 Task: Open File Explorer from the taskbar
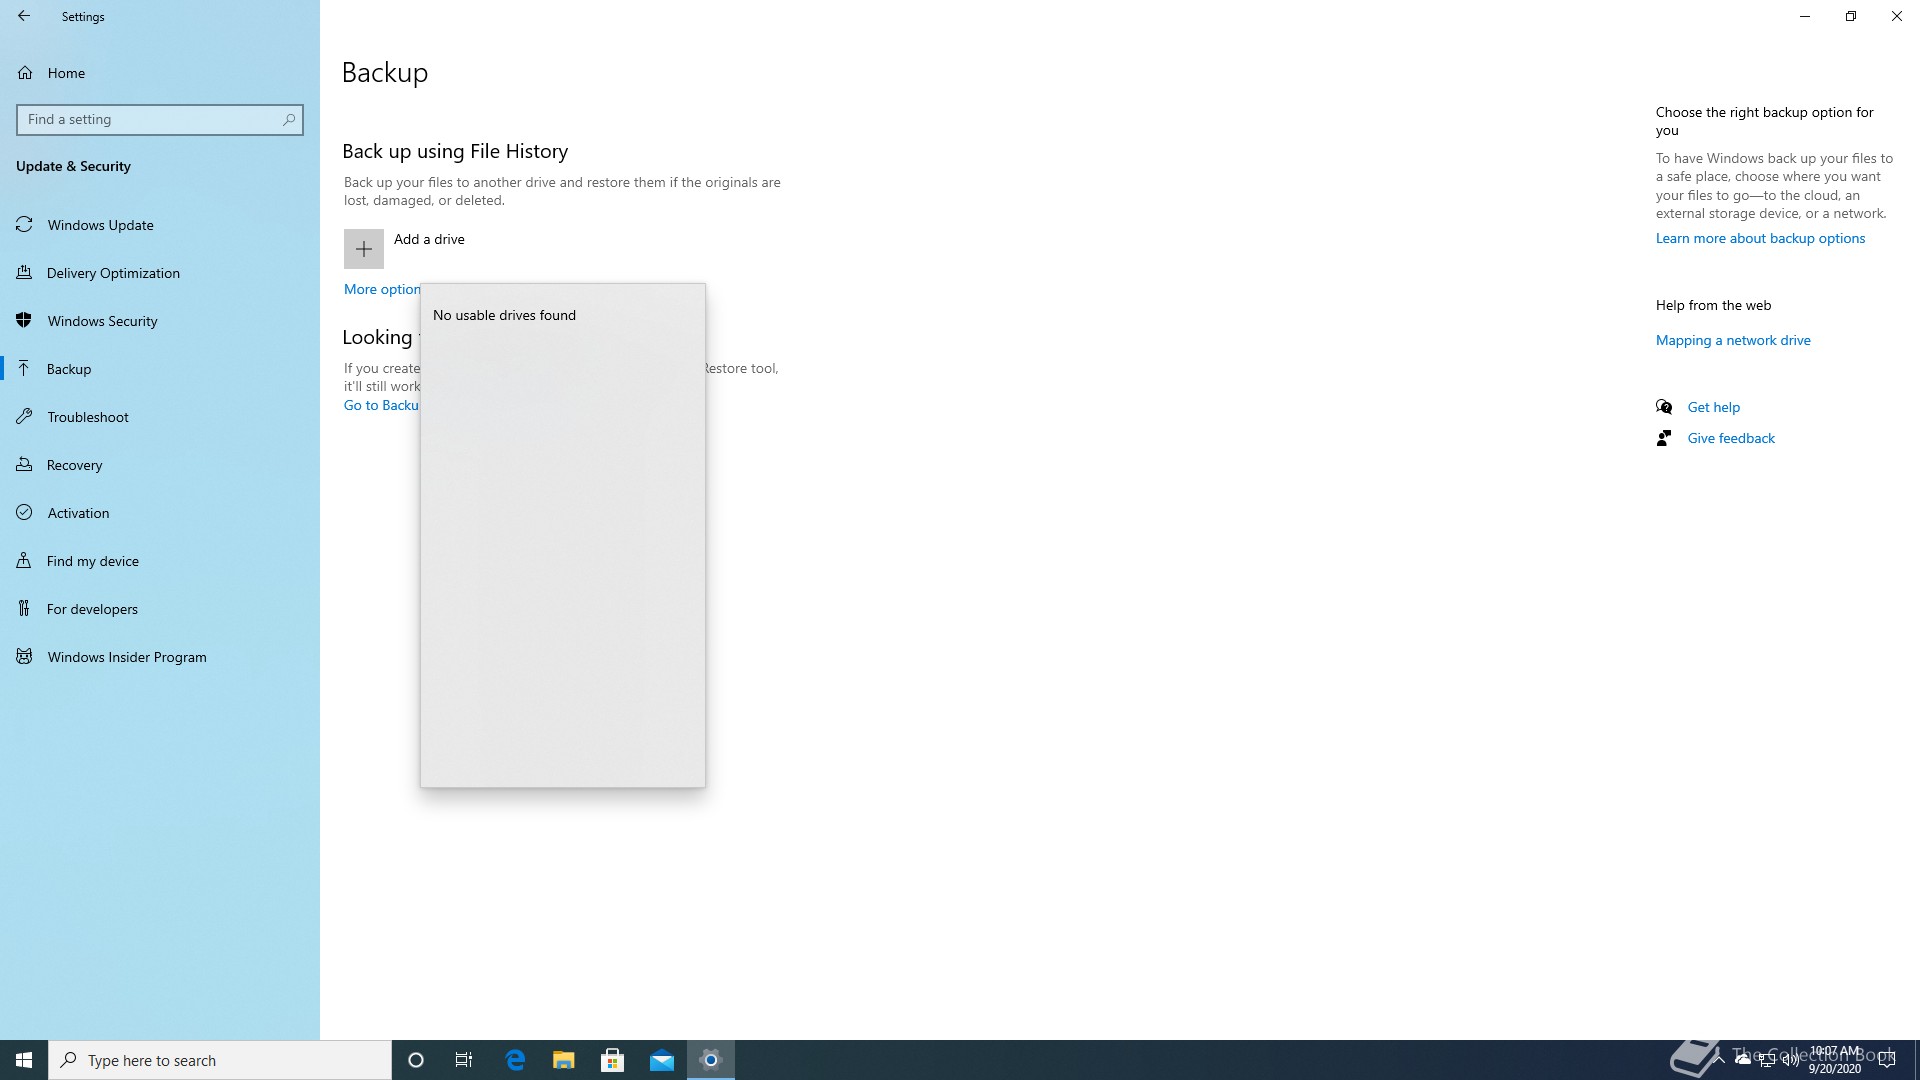pos(564,1060)
